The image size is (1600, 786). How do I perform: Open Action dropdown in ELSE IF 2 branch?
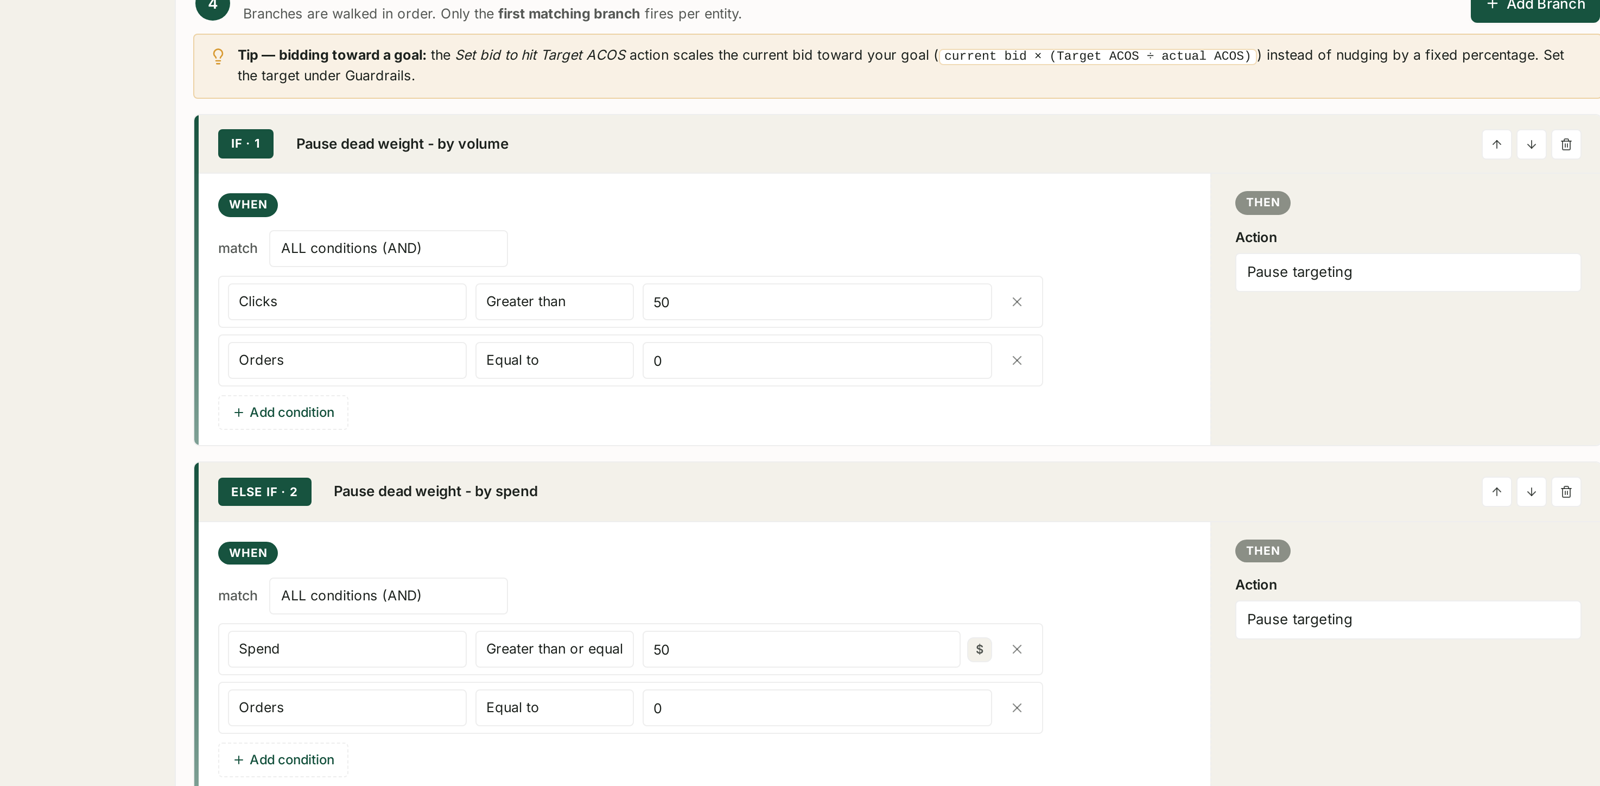[1408, 620]
